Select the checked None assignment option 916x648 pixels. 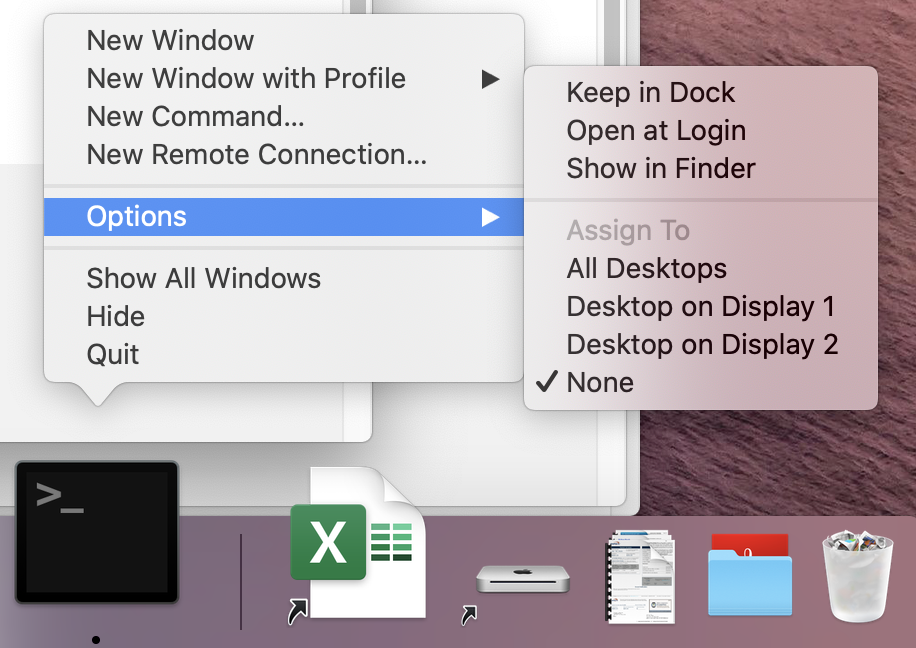pyautogui.click(x=701, y=383)
